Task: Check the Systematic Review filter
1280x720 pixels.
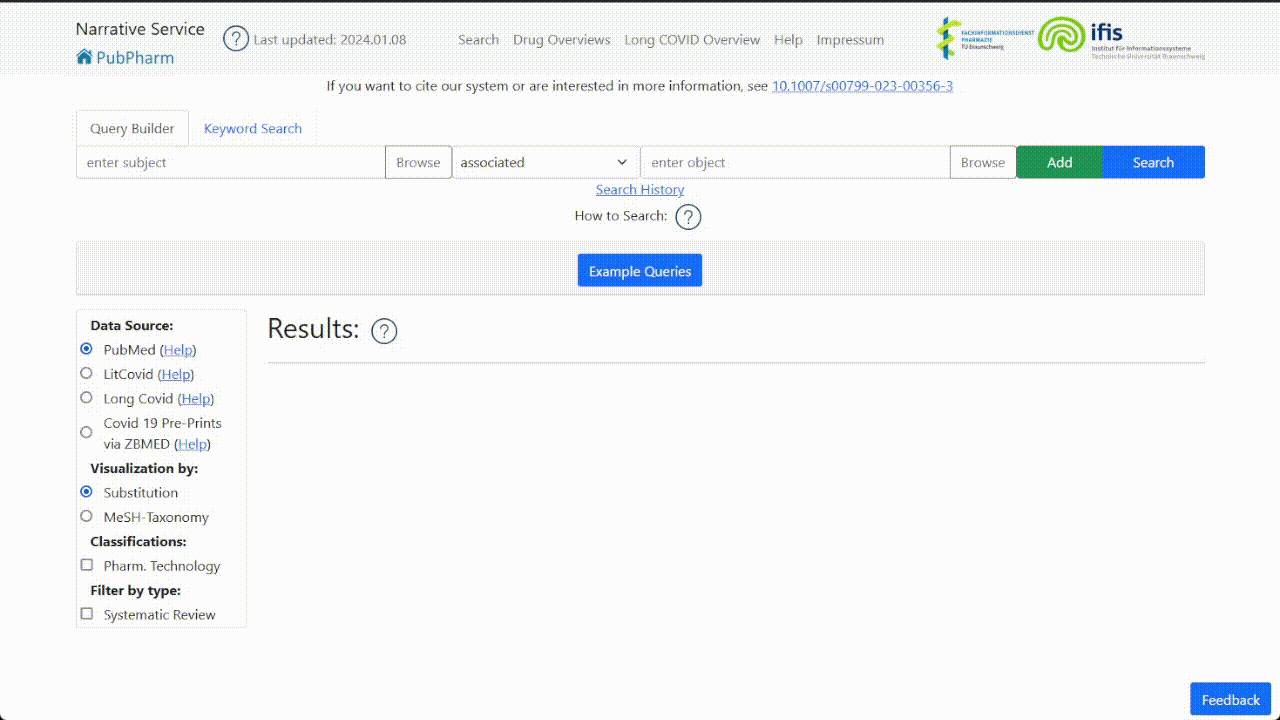Action: tap(86, 615)
